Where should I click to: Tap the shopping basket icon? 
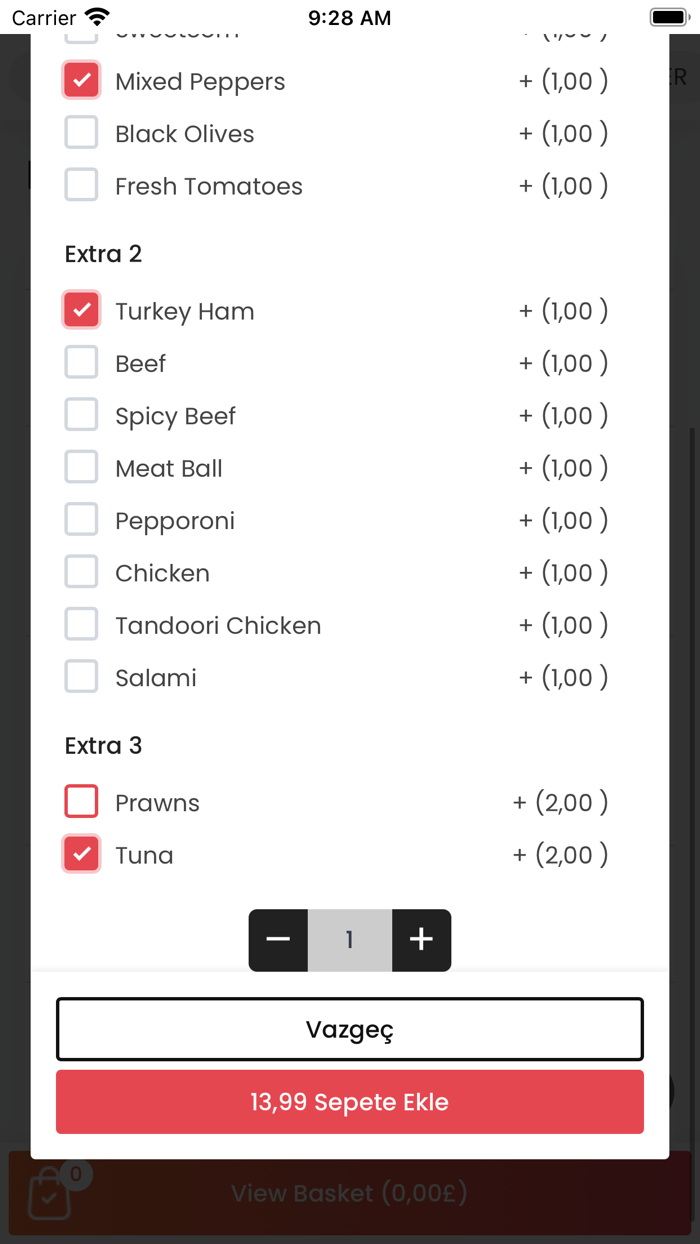pos(49,1196)
